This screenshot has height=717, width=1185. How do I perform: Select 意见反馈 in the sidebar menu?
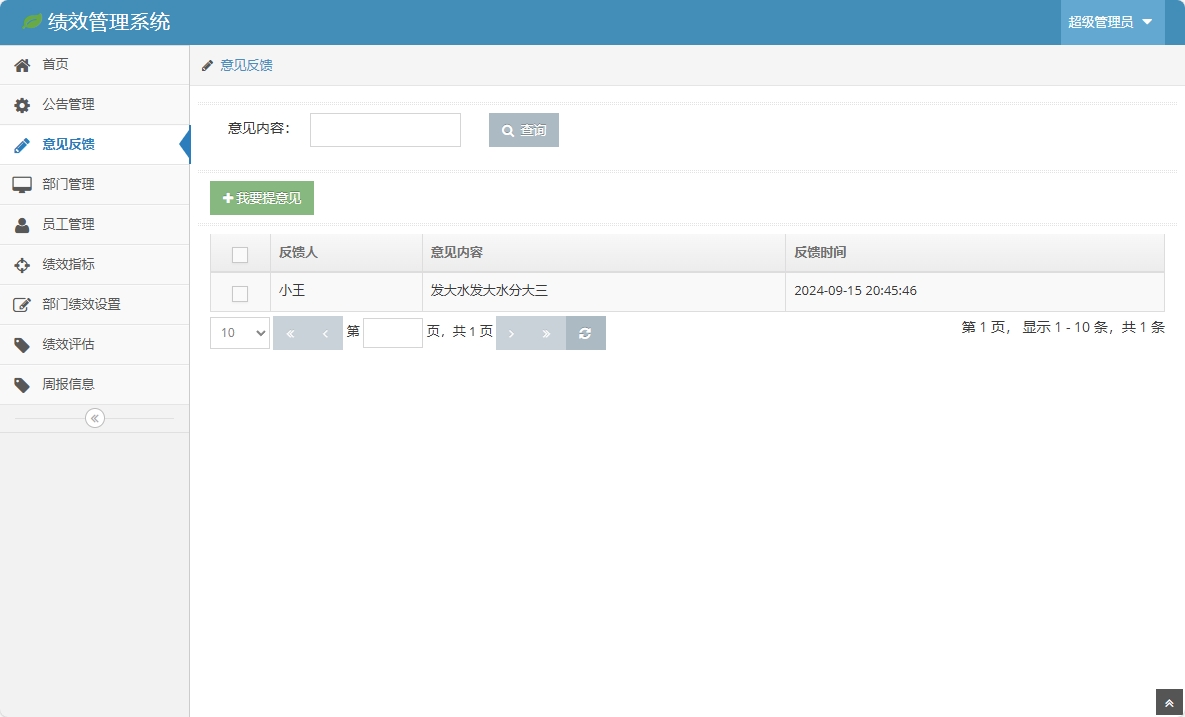point(68,145)
